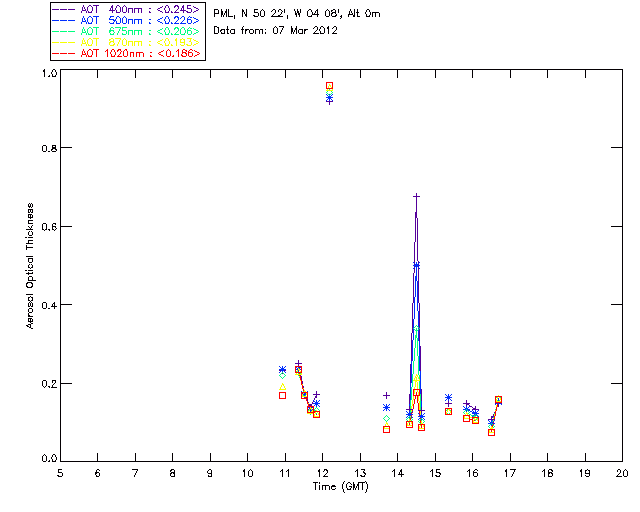640x512 pixels.
Task: Click the lowest red square near time 16.5
Action: [491, 432]
